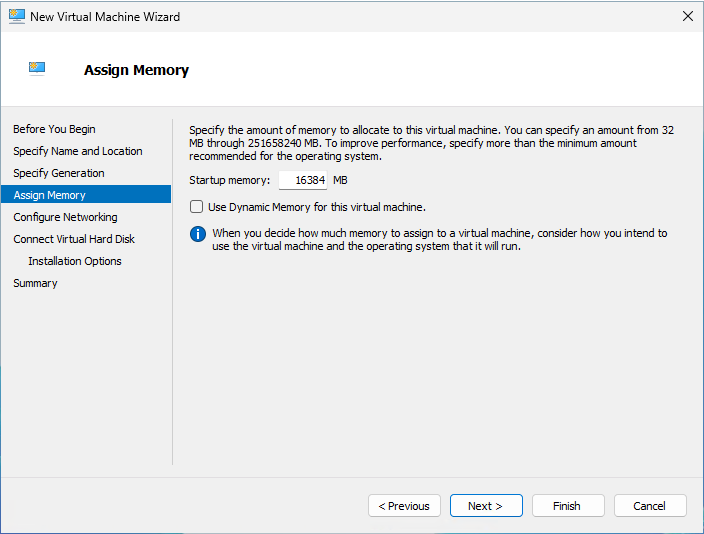This screenshot has width=704, height=534.
Task: Go to the Summary page
Action: (x=35, y=283)
